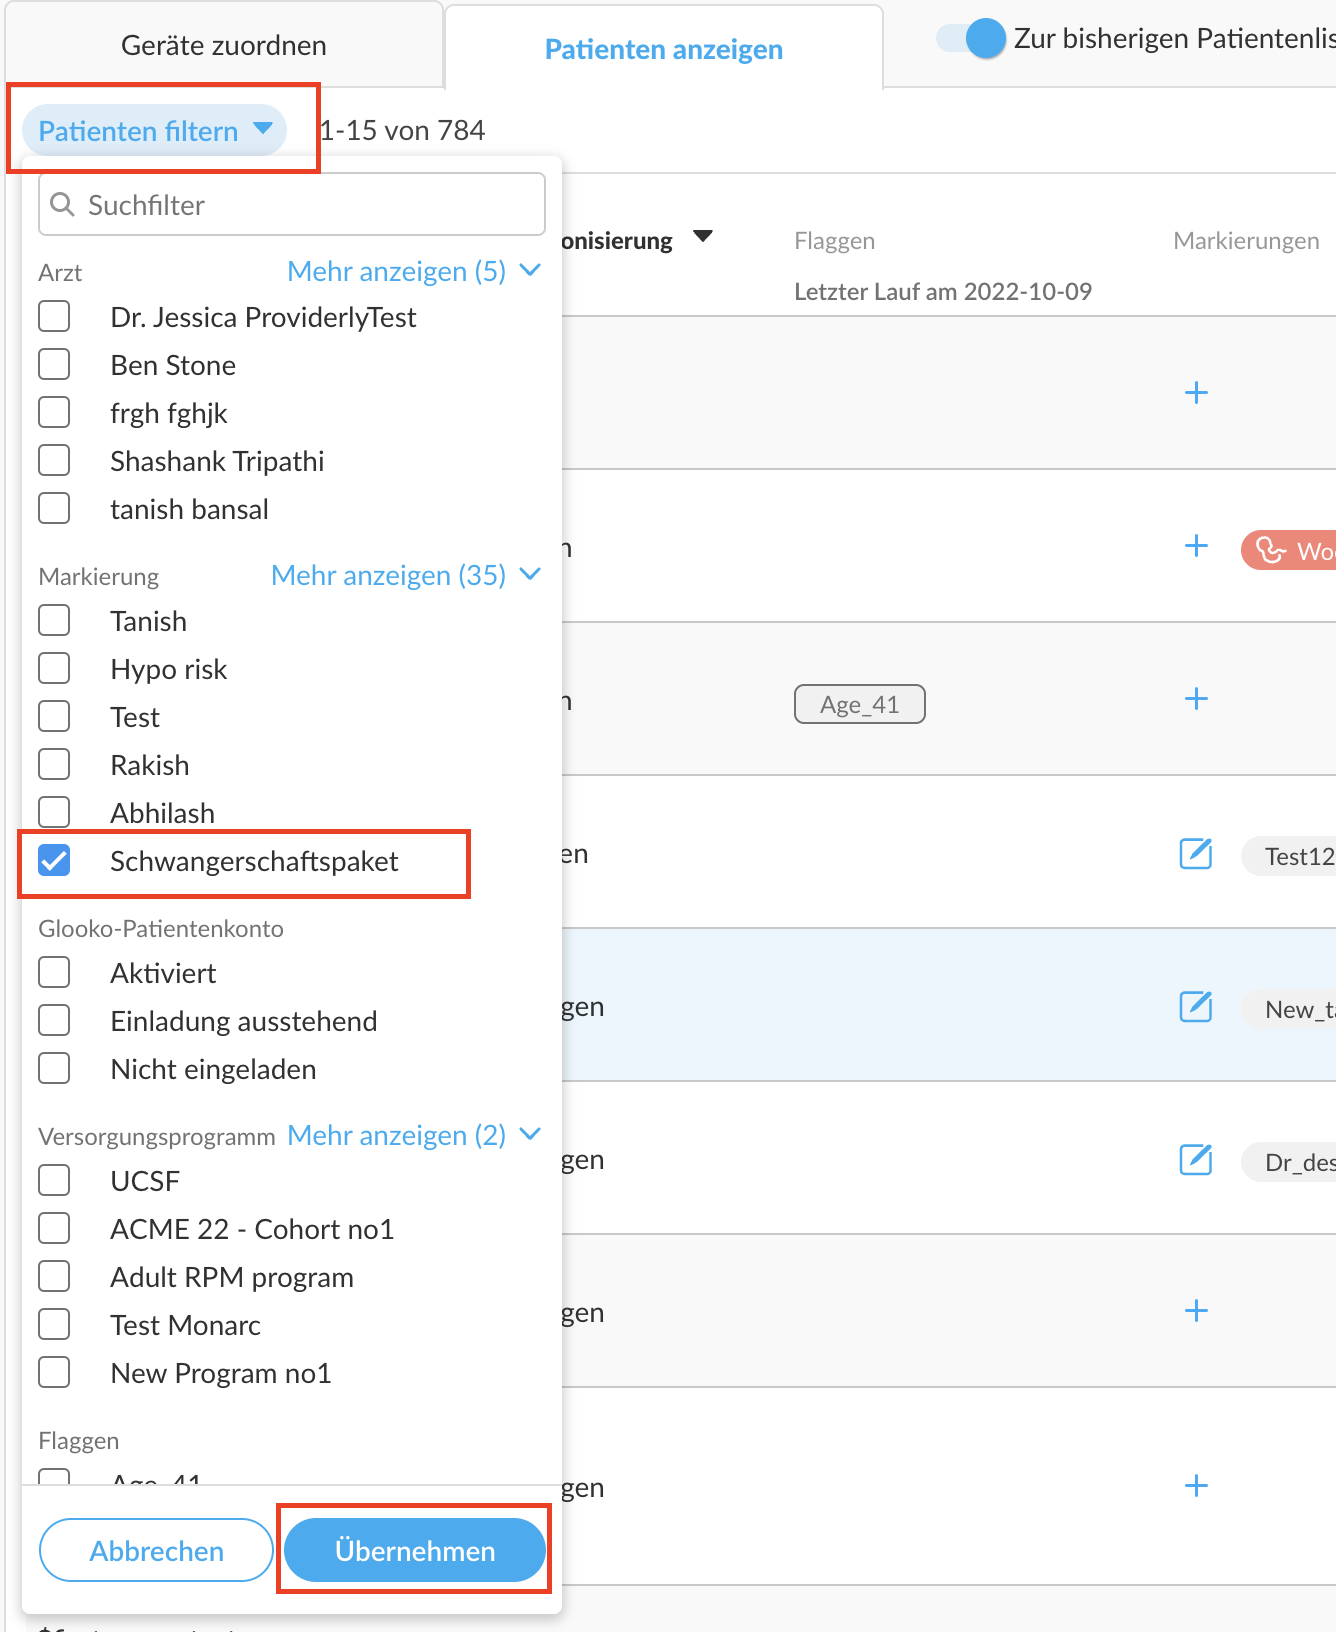This screenshot has width=1336, height=1632.
Task: Click the Age_41 flag badge
Action: (x=860, y=704)
